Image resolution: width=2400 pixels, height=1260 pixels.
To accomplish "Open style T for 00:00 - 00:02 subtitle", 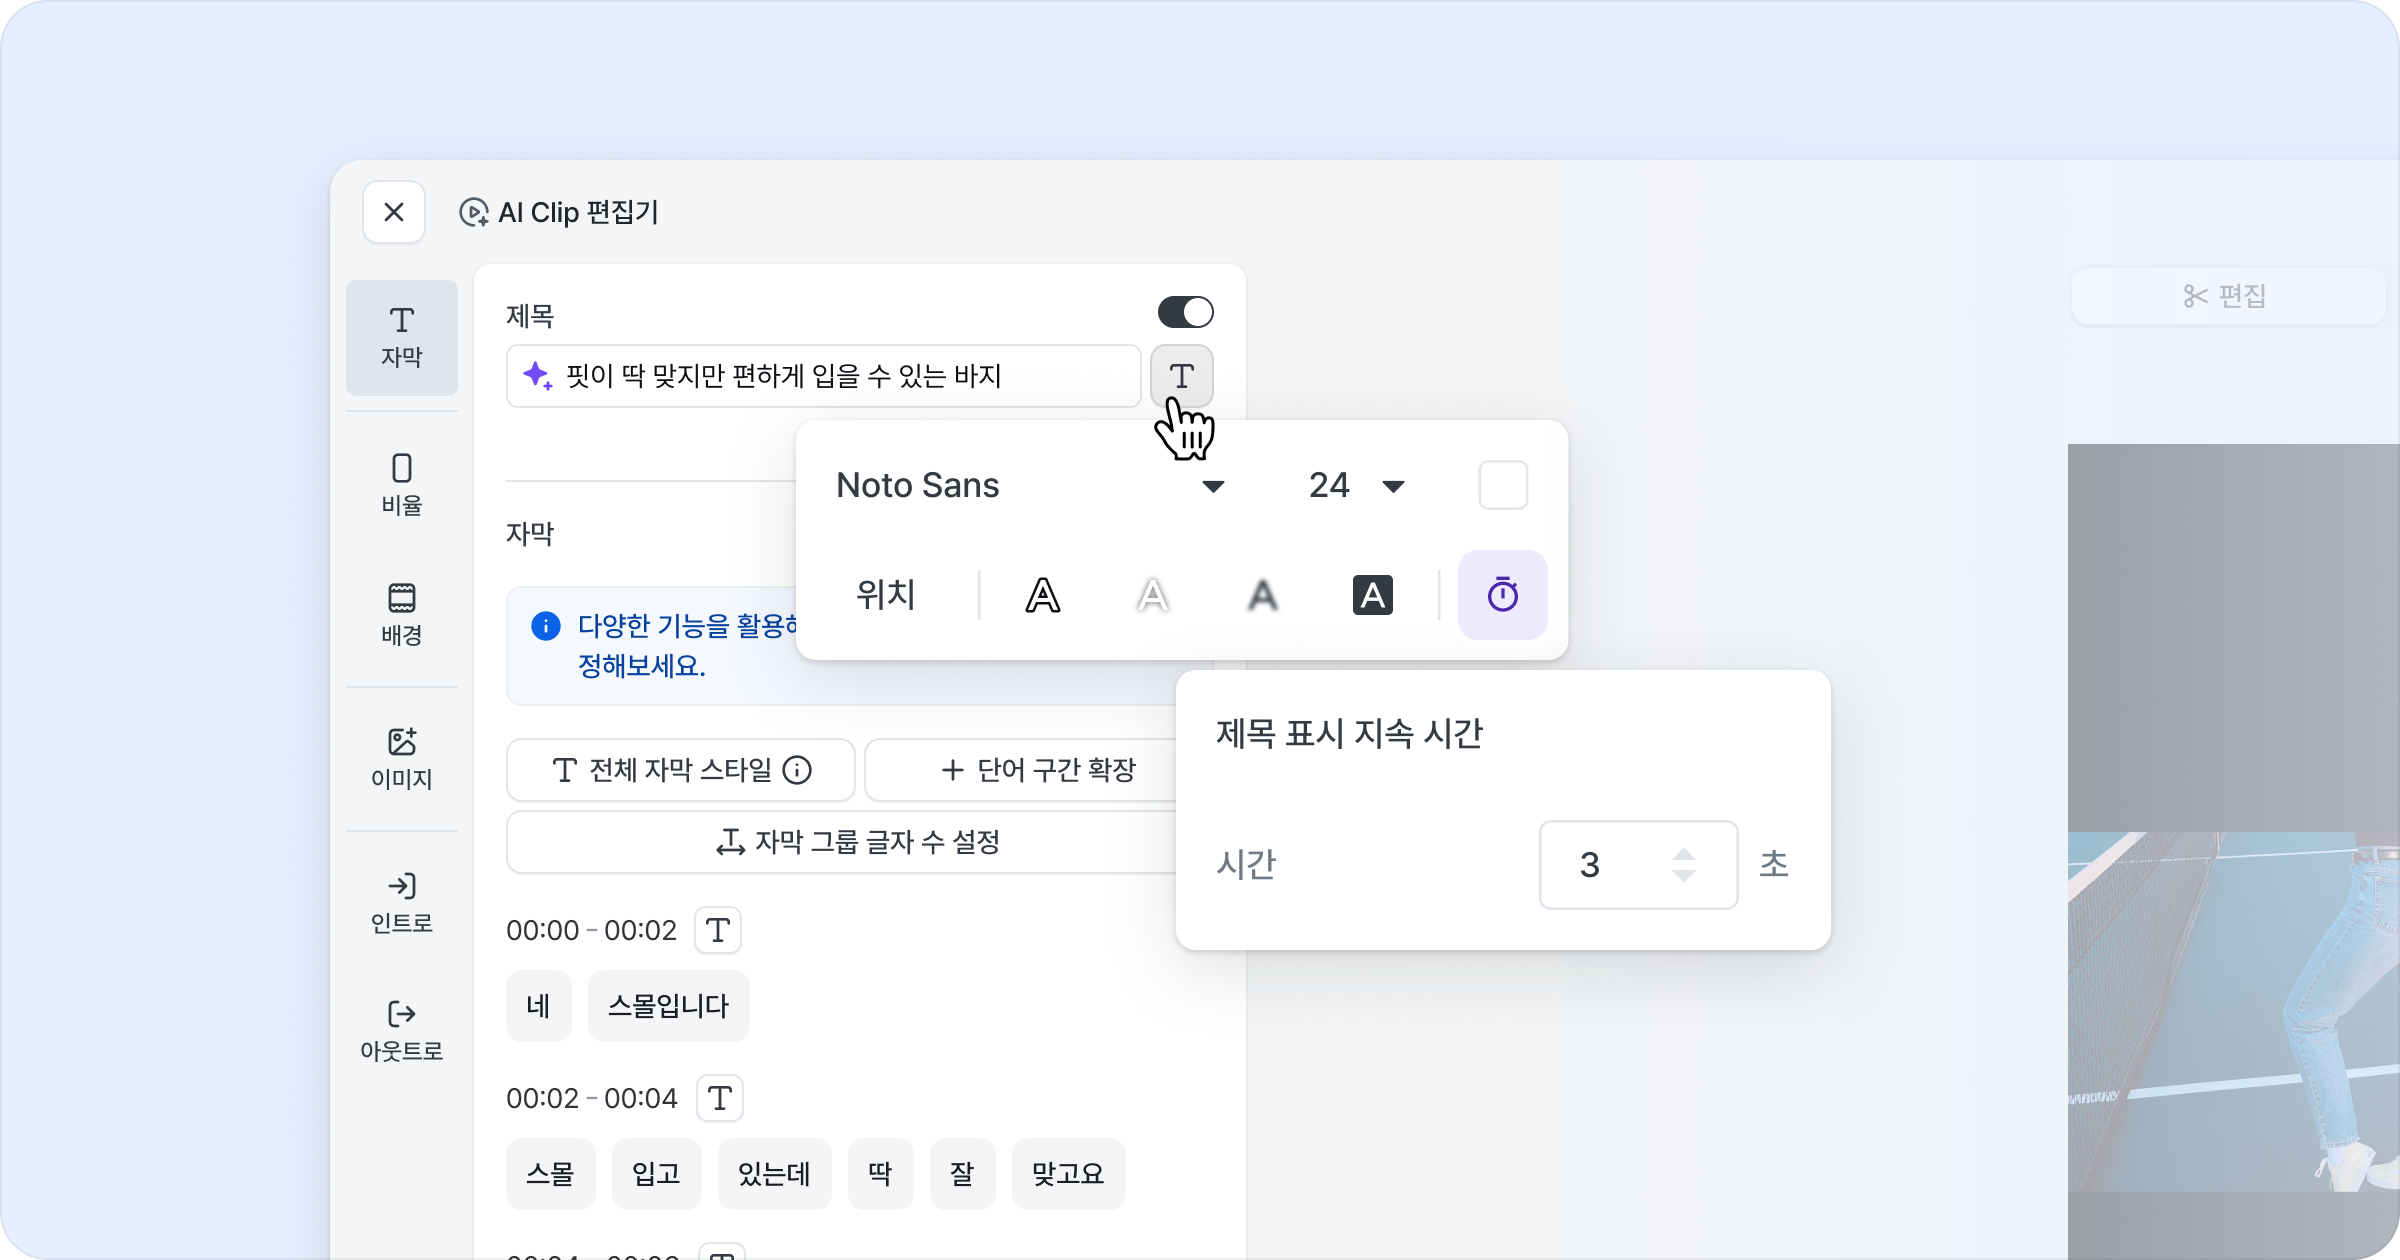I will [x=718, y=930].
